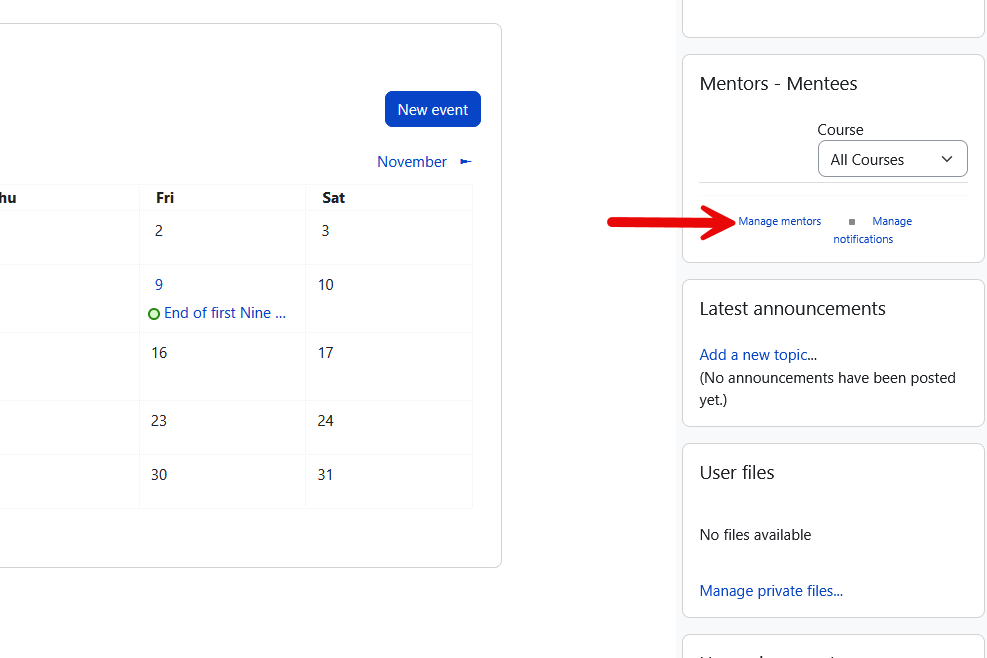
Task: Open Manage private files link
Action: (x=771, y=591)
